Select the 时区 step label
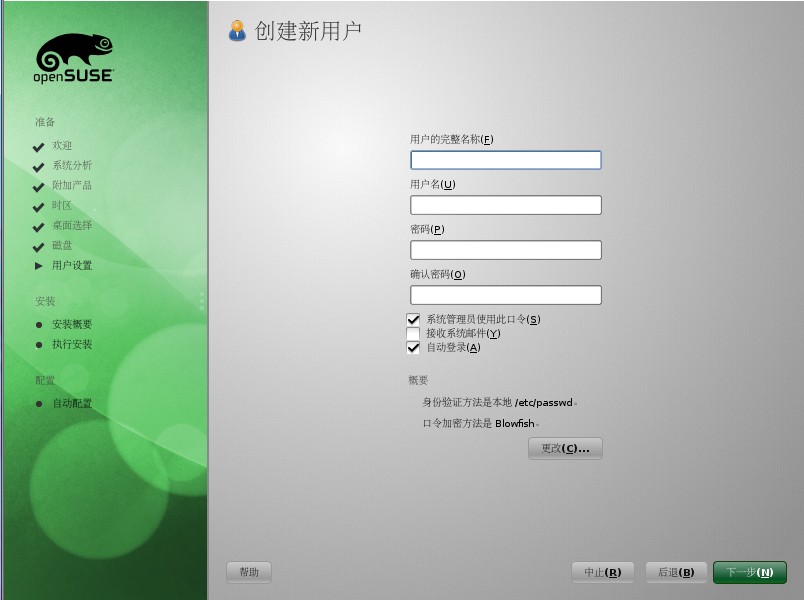The width and height of the screenshot is (804, 600). coord(62,205)
